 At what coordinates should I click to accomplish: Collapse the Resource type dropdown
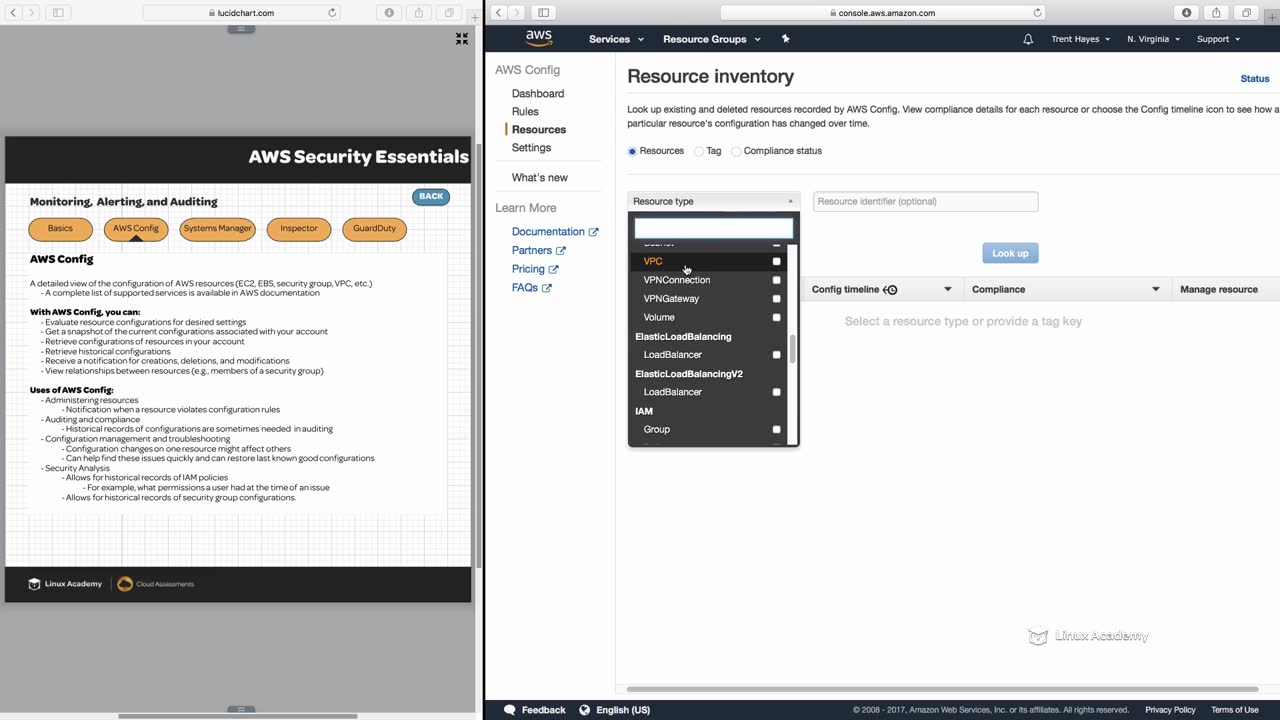pyautogui.click(x=713, y=201)
